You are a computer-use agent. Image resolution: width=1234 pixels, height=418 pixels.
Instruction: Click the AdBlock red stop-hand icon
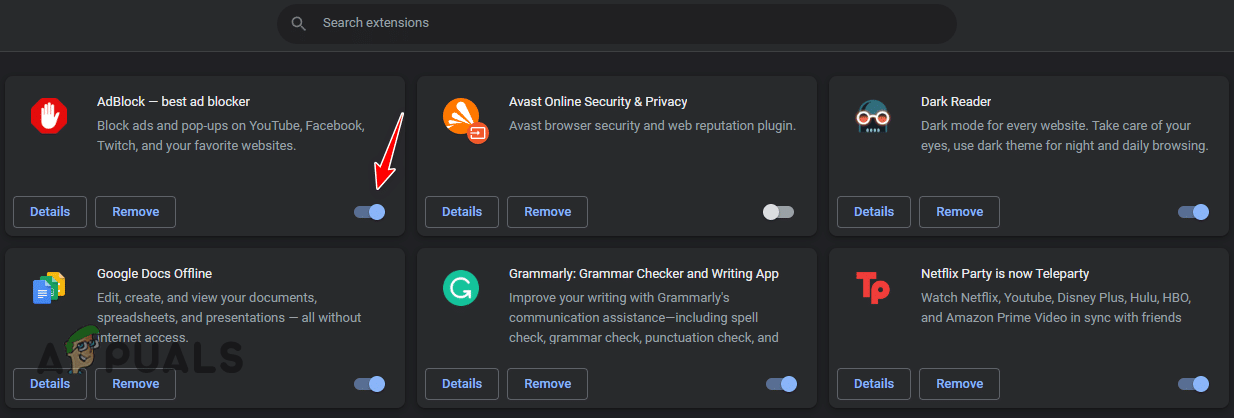click(x=47, y=116)
